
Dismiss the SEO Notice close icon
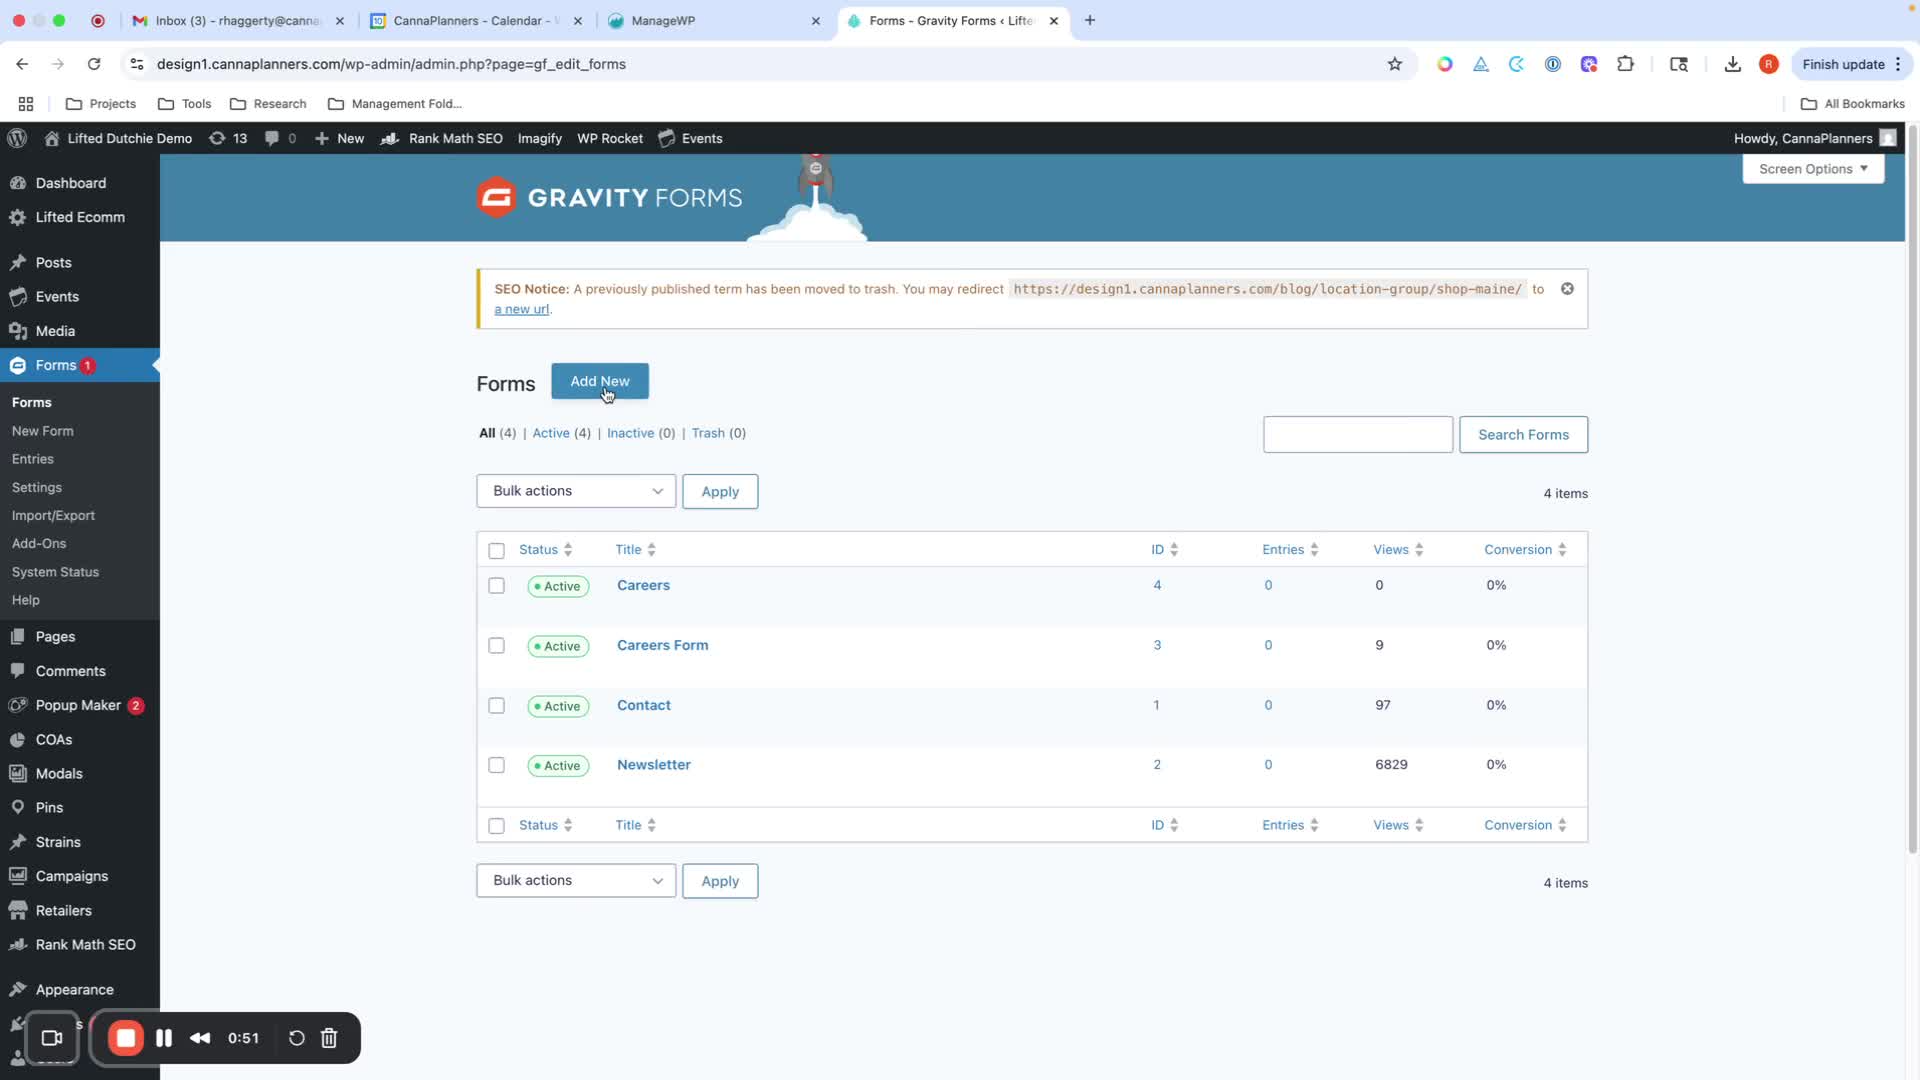pos(1567,289)
